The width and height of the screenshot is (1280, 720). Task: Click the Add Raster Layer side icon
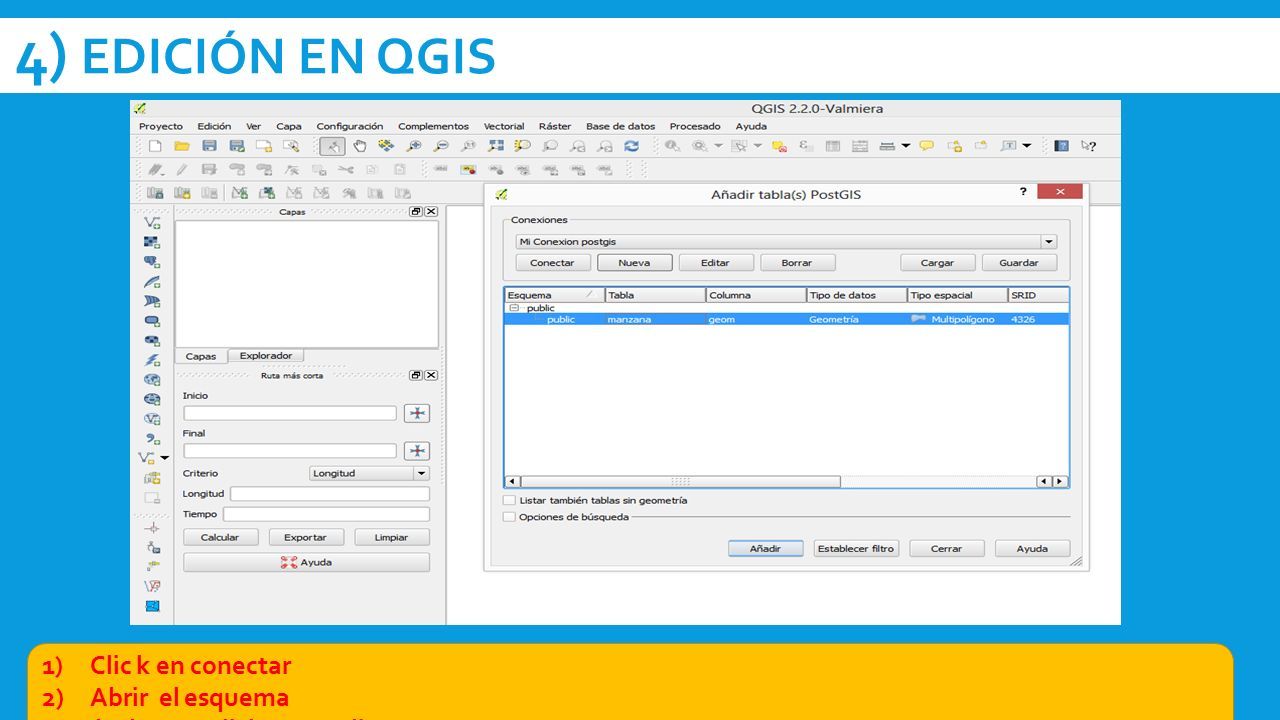(152, 242)
